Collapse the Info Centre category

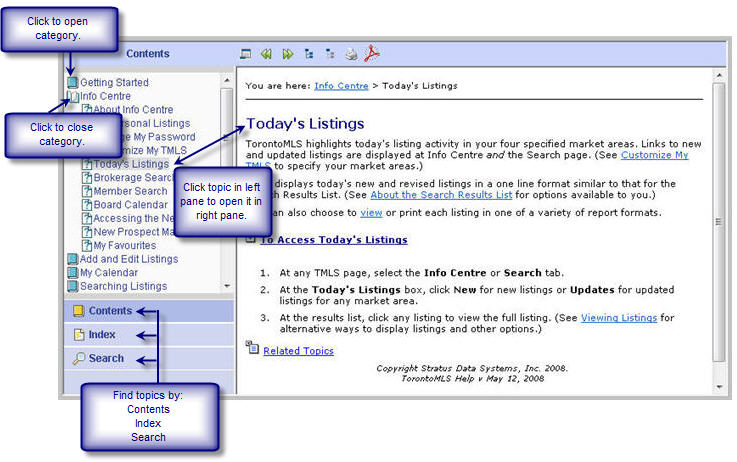tap(105, 96)
